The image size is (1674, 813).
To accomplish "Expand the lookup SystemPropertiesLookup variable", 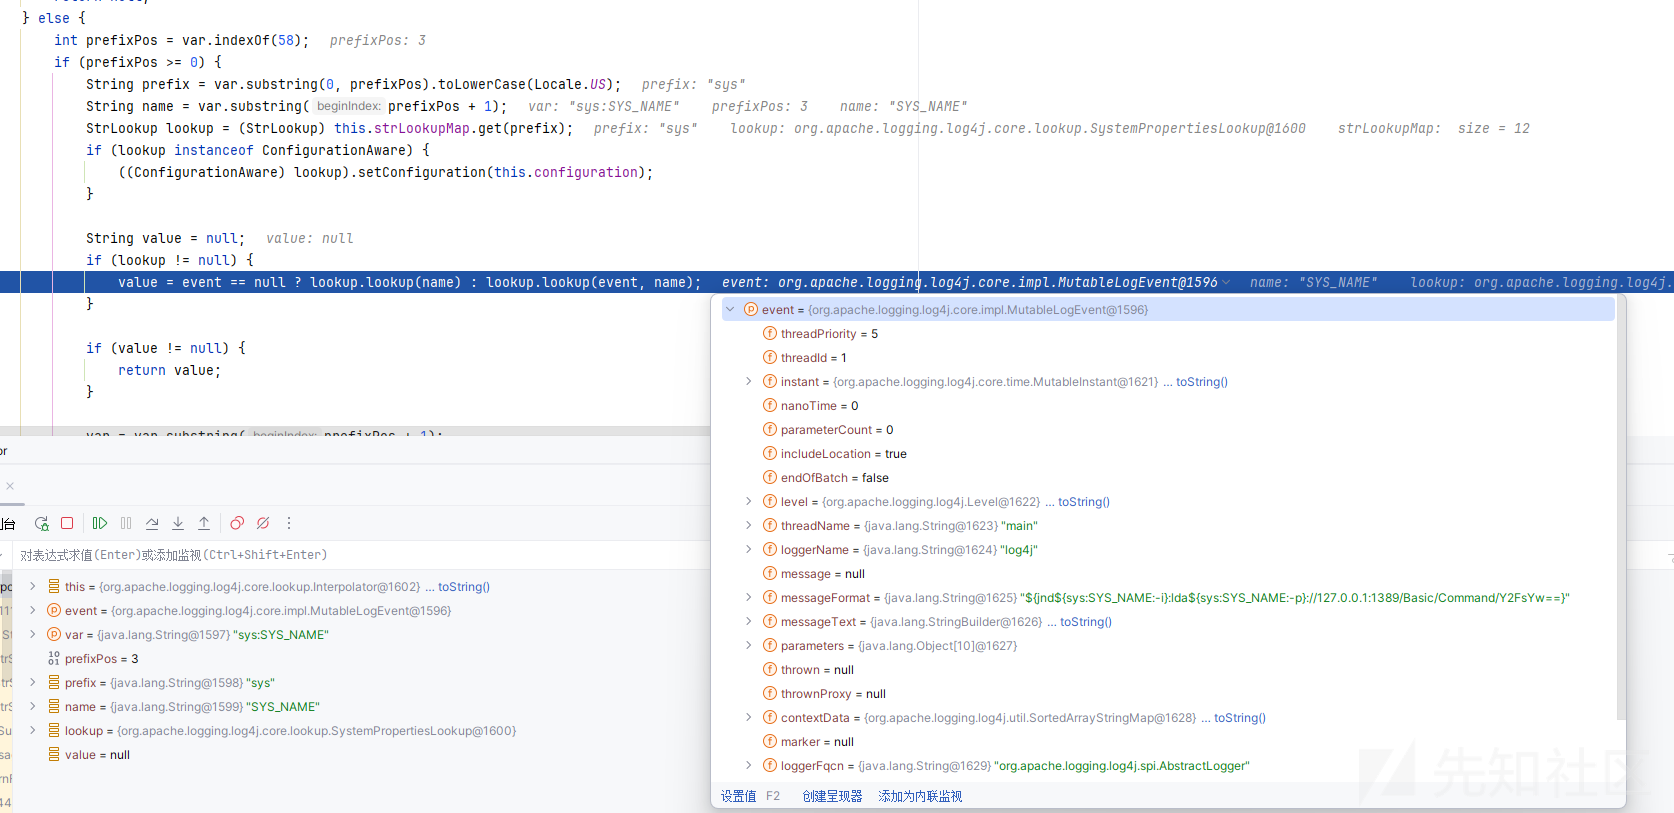I will [32, 730].
